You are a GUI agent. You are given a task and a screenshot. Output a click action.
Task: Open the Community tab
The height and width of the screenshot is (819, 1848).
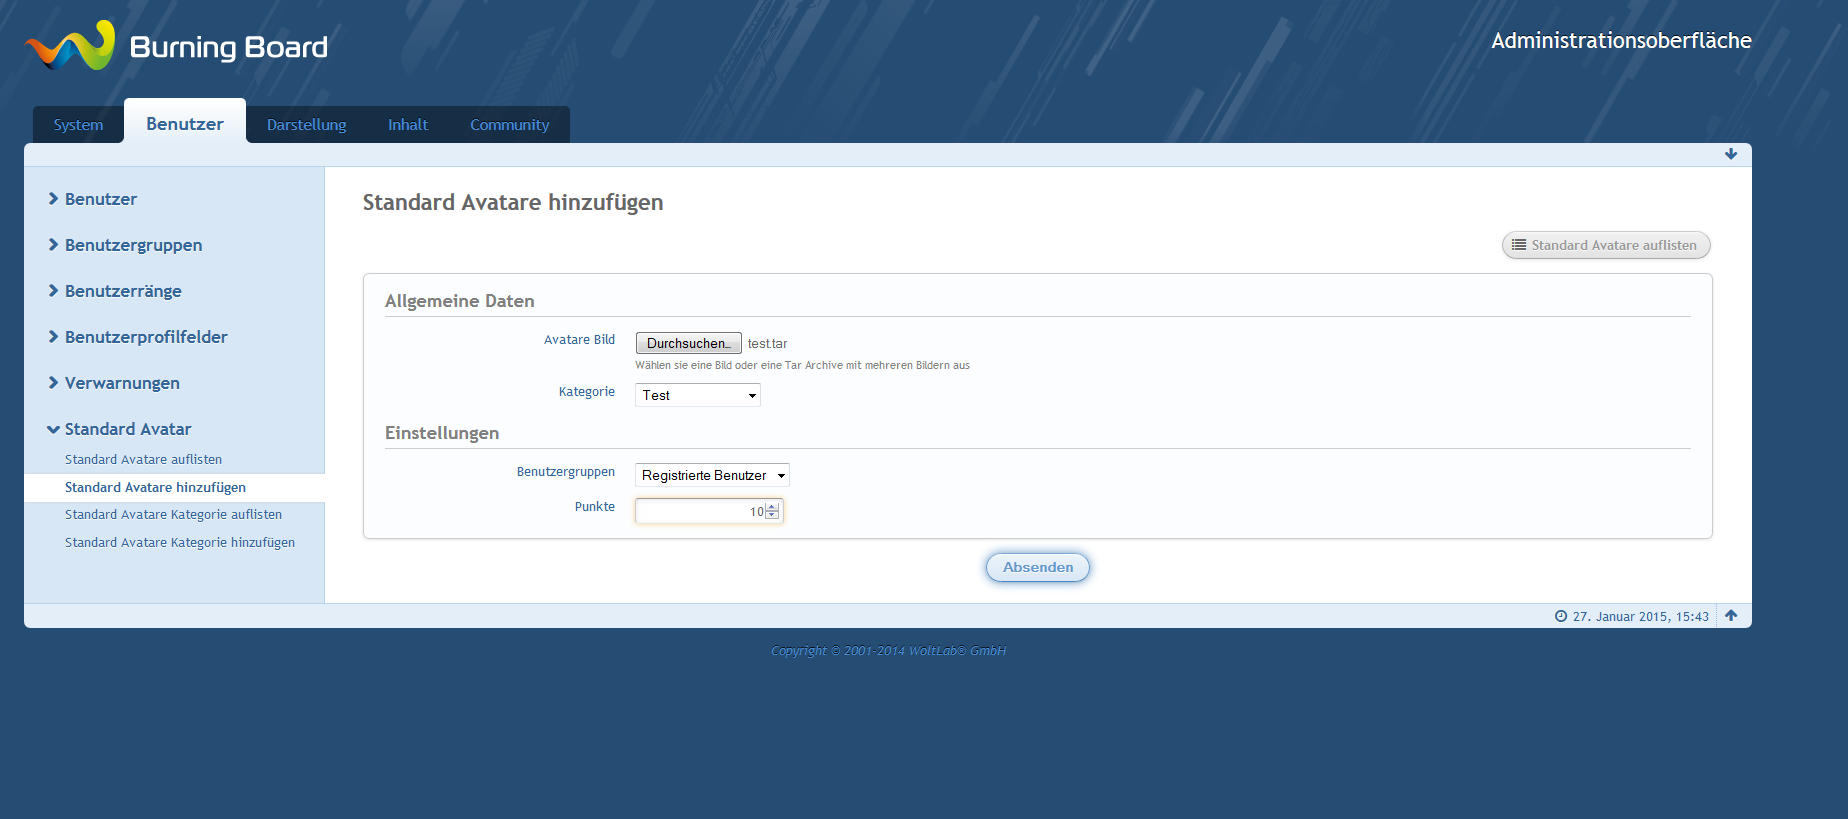509,125
